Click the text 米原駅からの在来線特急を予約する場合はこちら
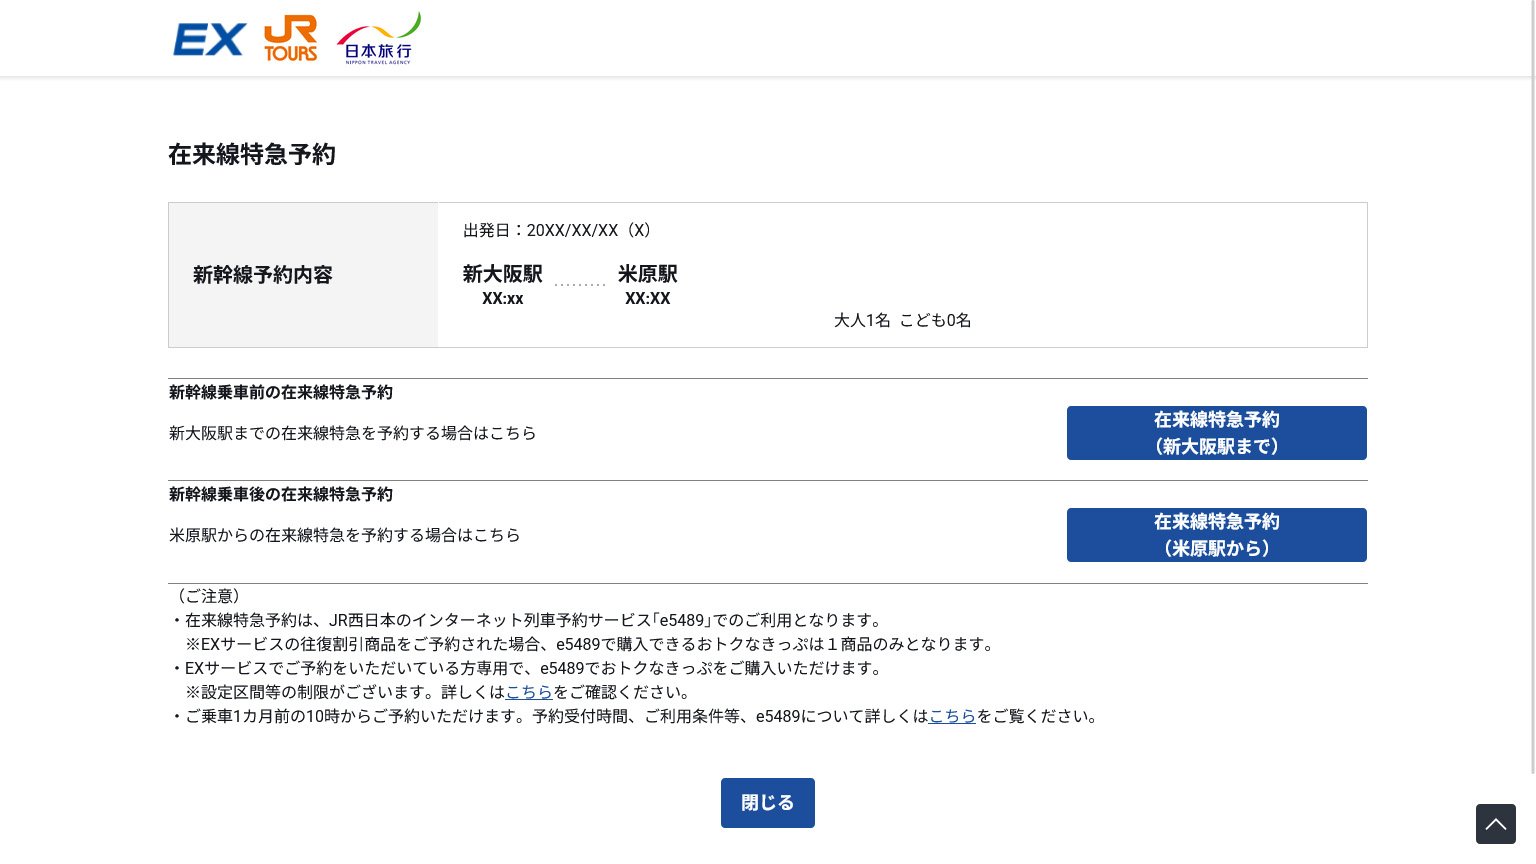The width and height of the screenshot is (1536, 864). click(x=345, y=535)
